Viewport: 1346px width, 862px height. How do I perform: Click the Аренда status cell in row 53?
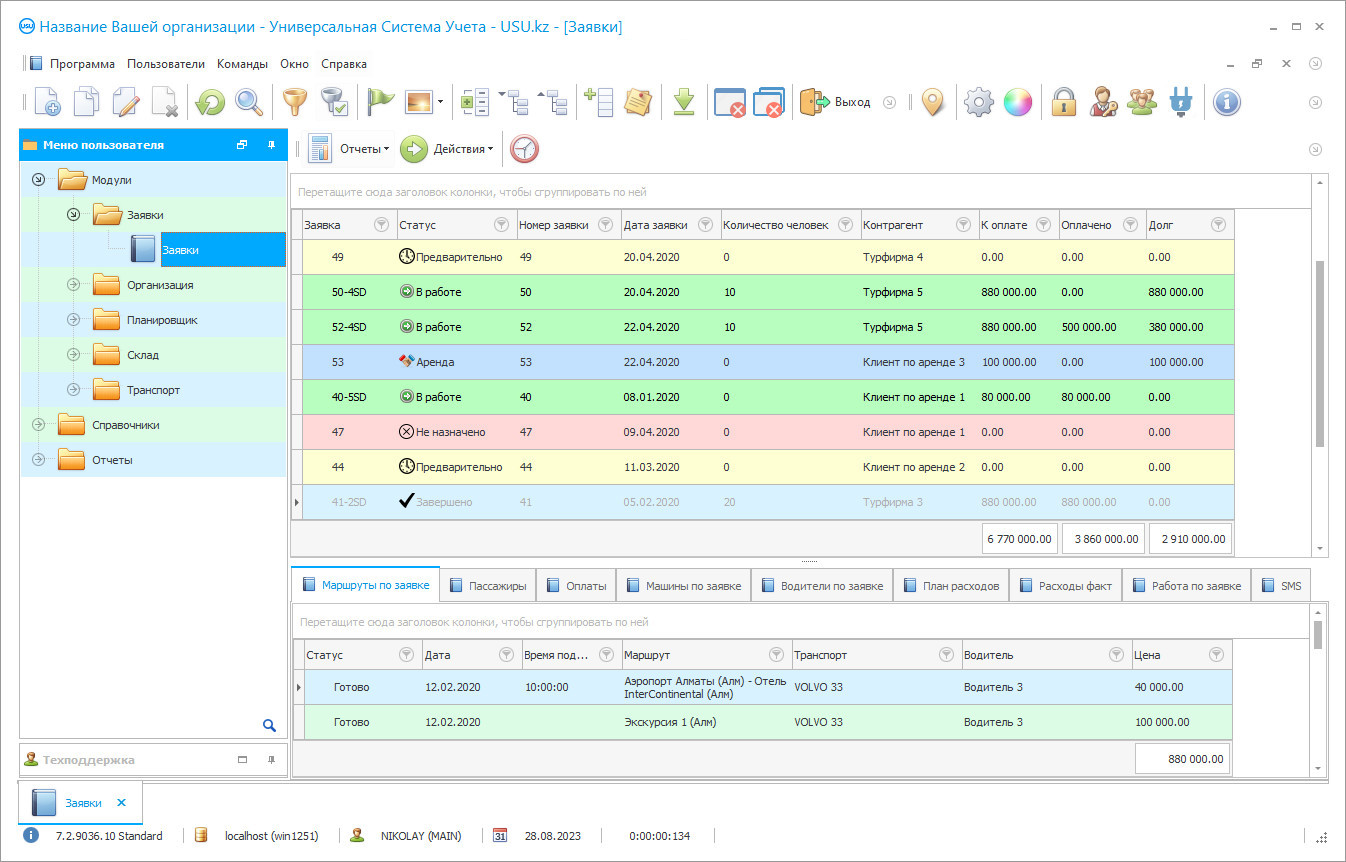tap(455, 362)
